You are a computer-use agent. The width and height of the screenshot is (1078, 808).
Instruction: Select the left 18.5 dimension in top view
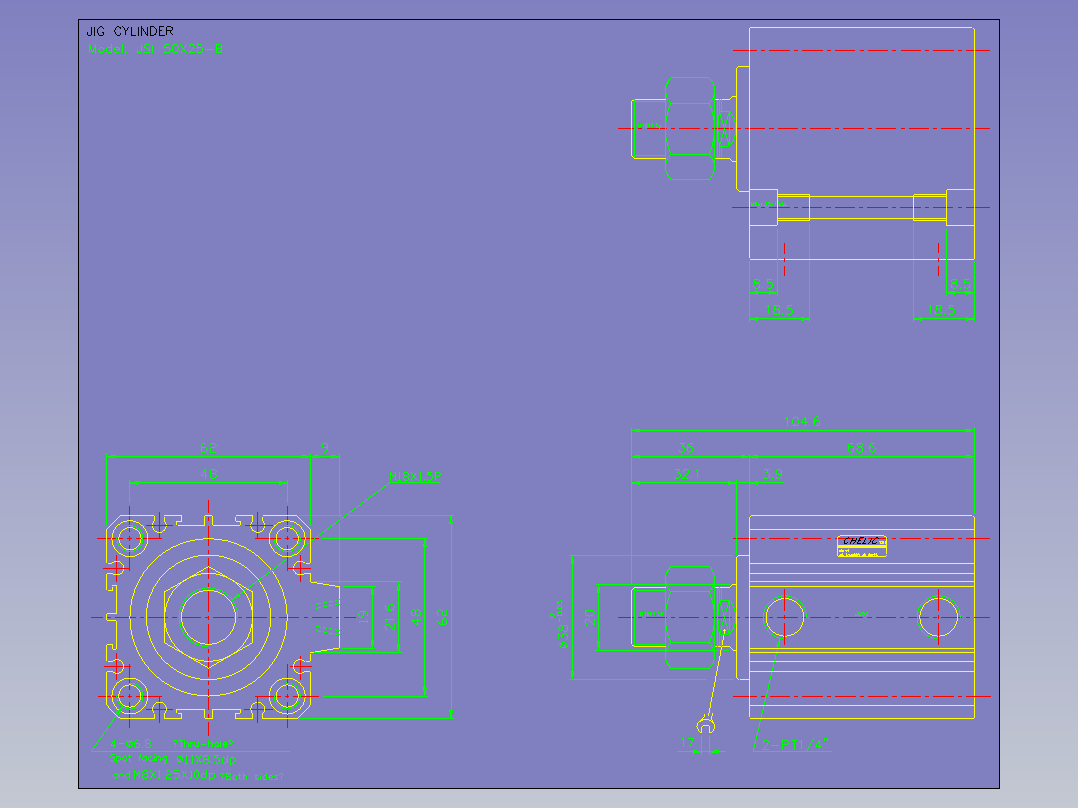779,309
